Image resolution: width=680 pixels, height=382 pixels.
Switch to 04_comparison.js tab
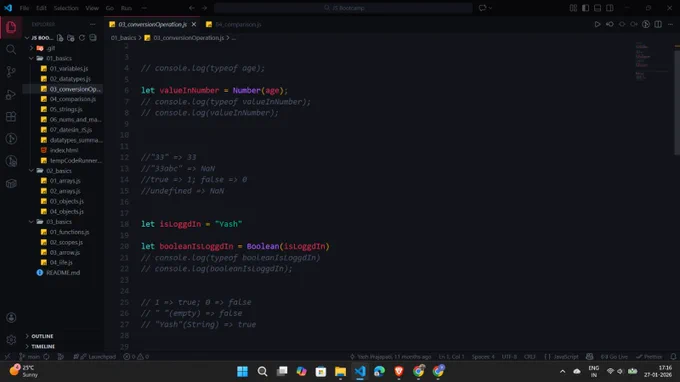pyautogui.click(x=238, y=24)
